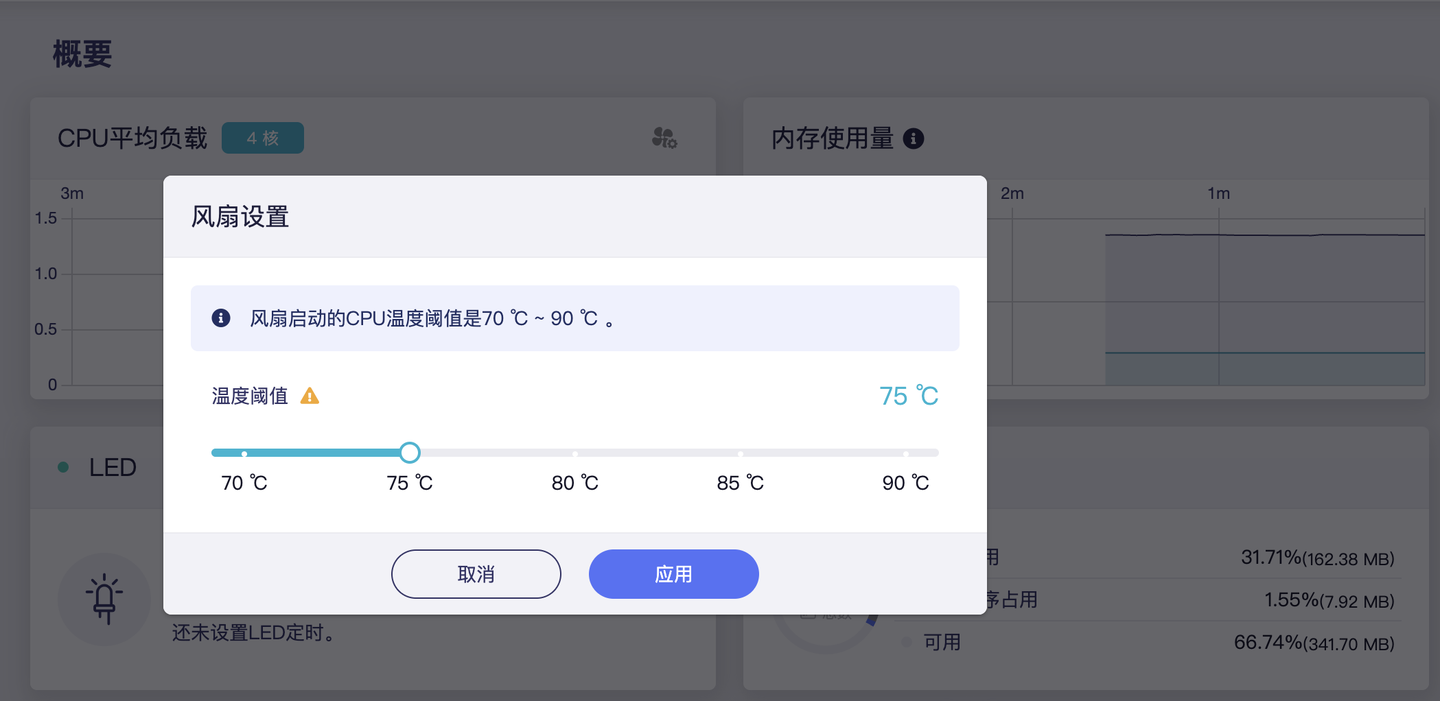Screen dimensions: 1440x701
Task: Click the 1m time label on memory chart
Action: pos(1218,193)
